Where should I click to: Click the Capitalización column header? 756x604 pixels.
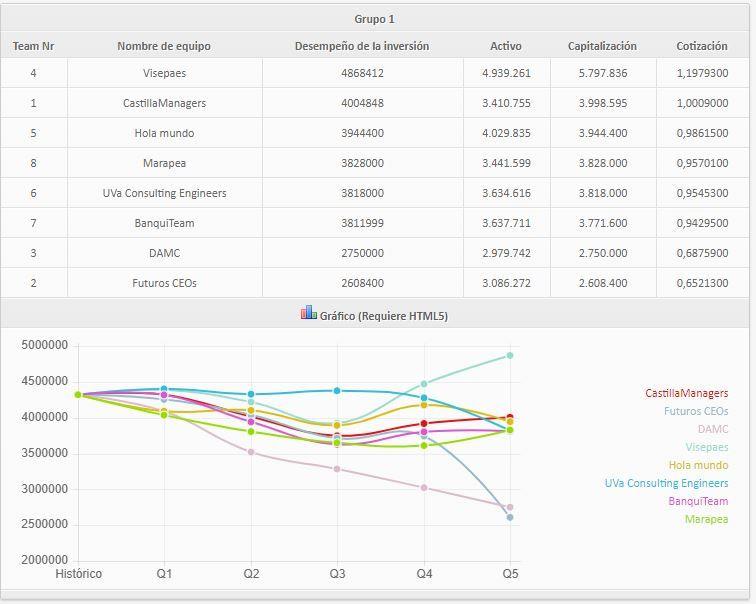602,46
